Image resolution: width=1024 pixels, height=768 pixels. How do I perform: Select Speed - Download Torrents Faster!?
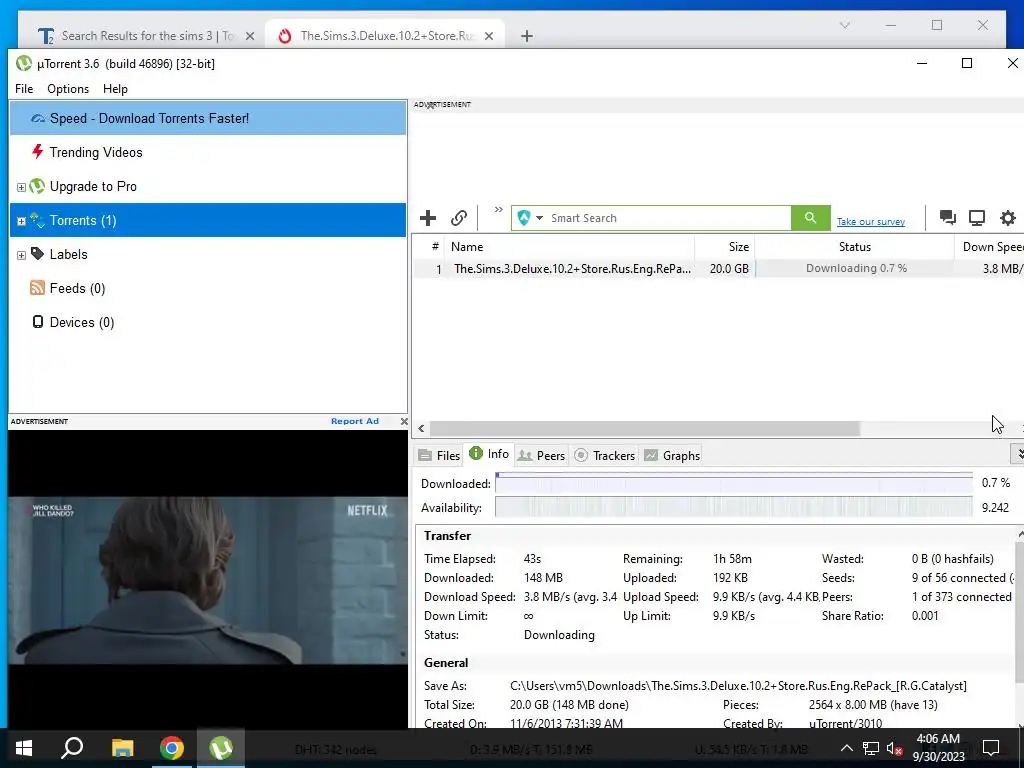coord(208,118)
